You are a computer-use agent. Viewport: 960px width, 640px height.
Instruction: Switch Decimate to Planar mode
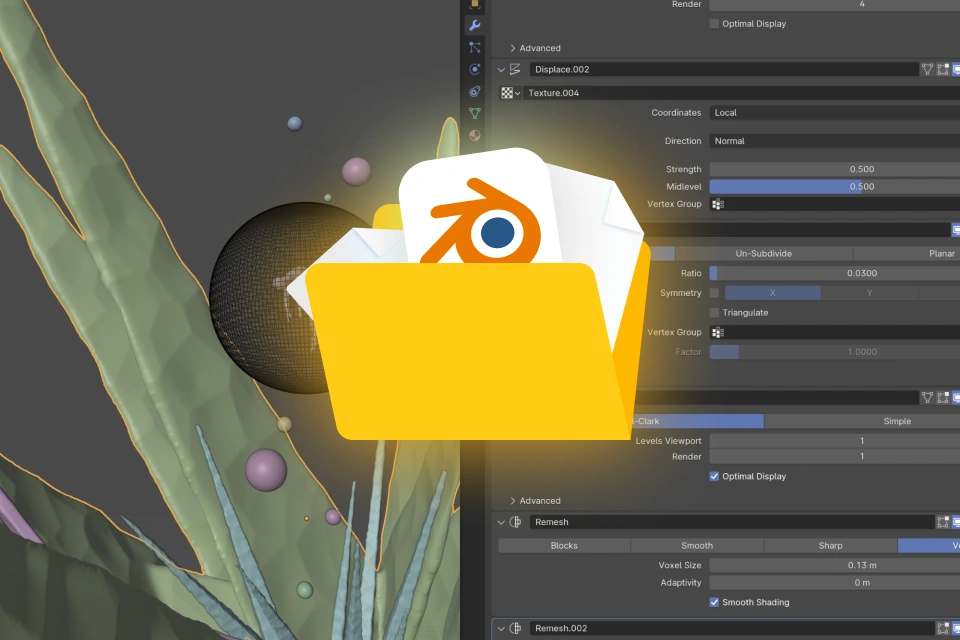click(907, 254)
